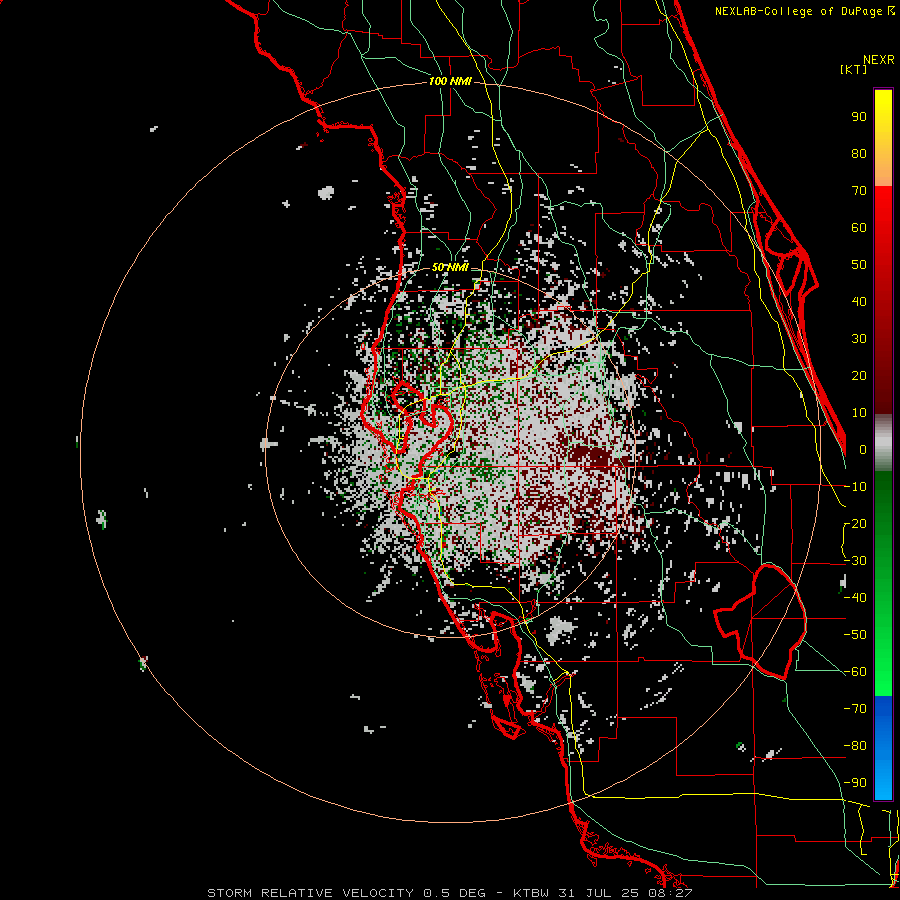Click the blue segment of the color bar

[x=883, y=748]
